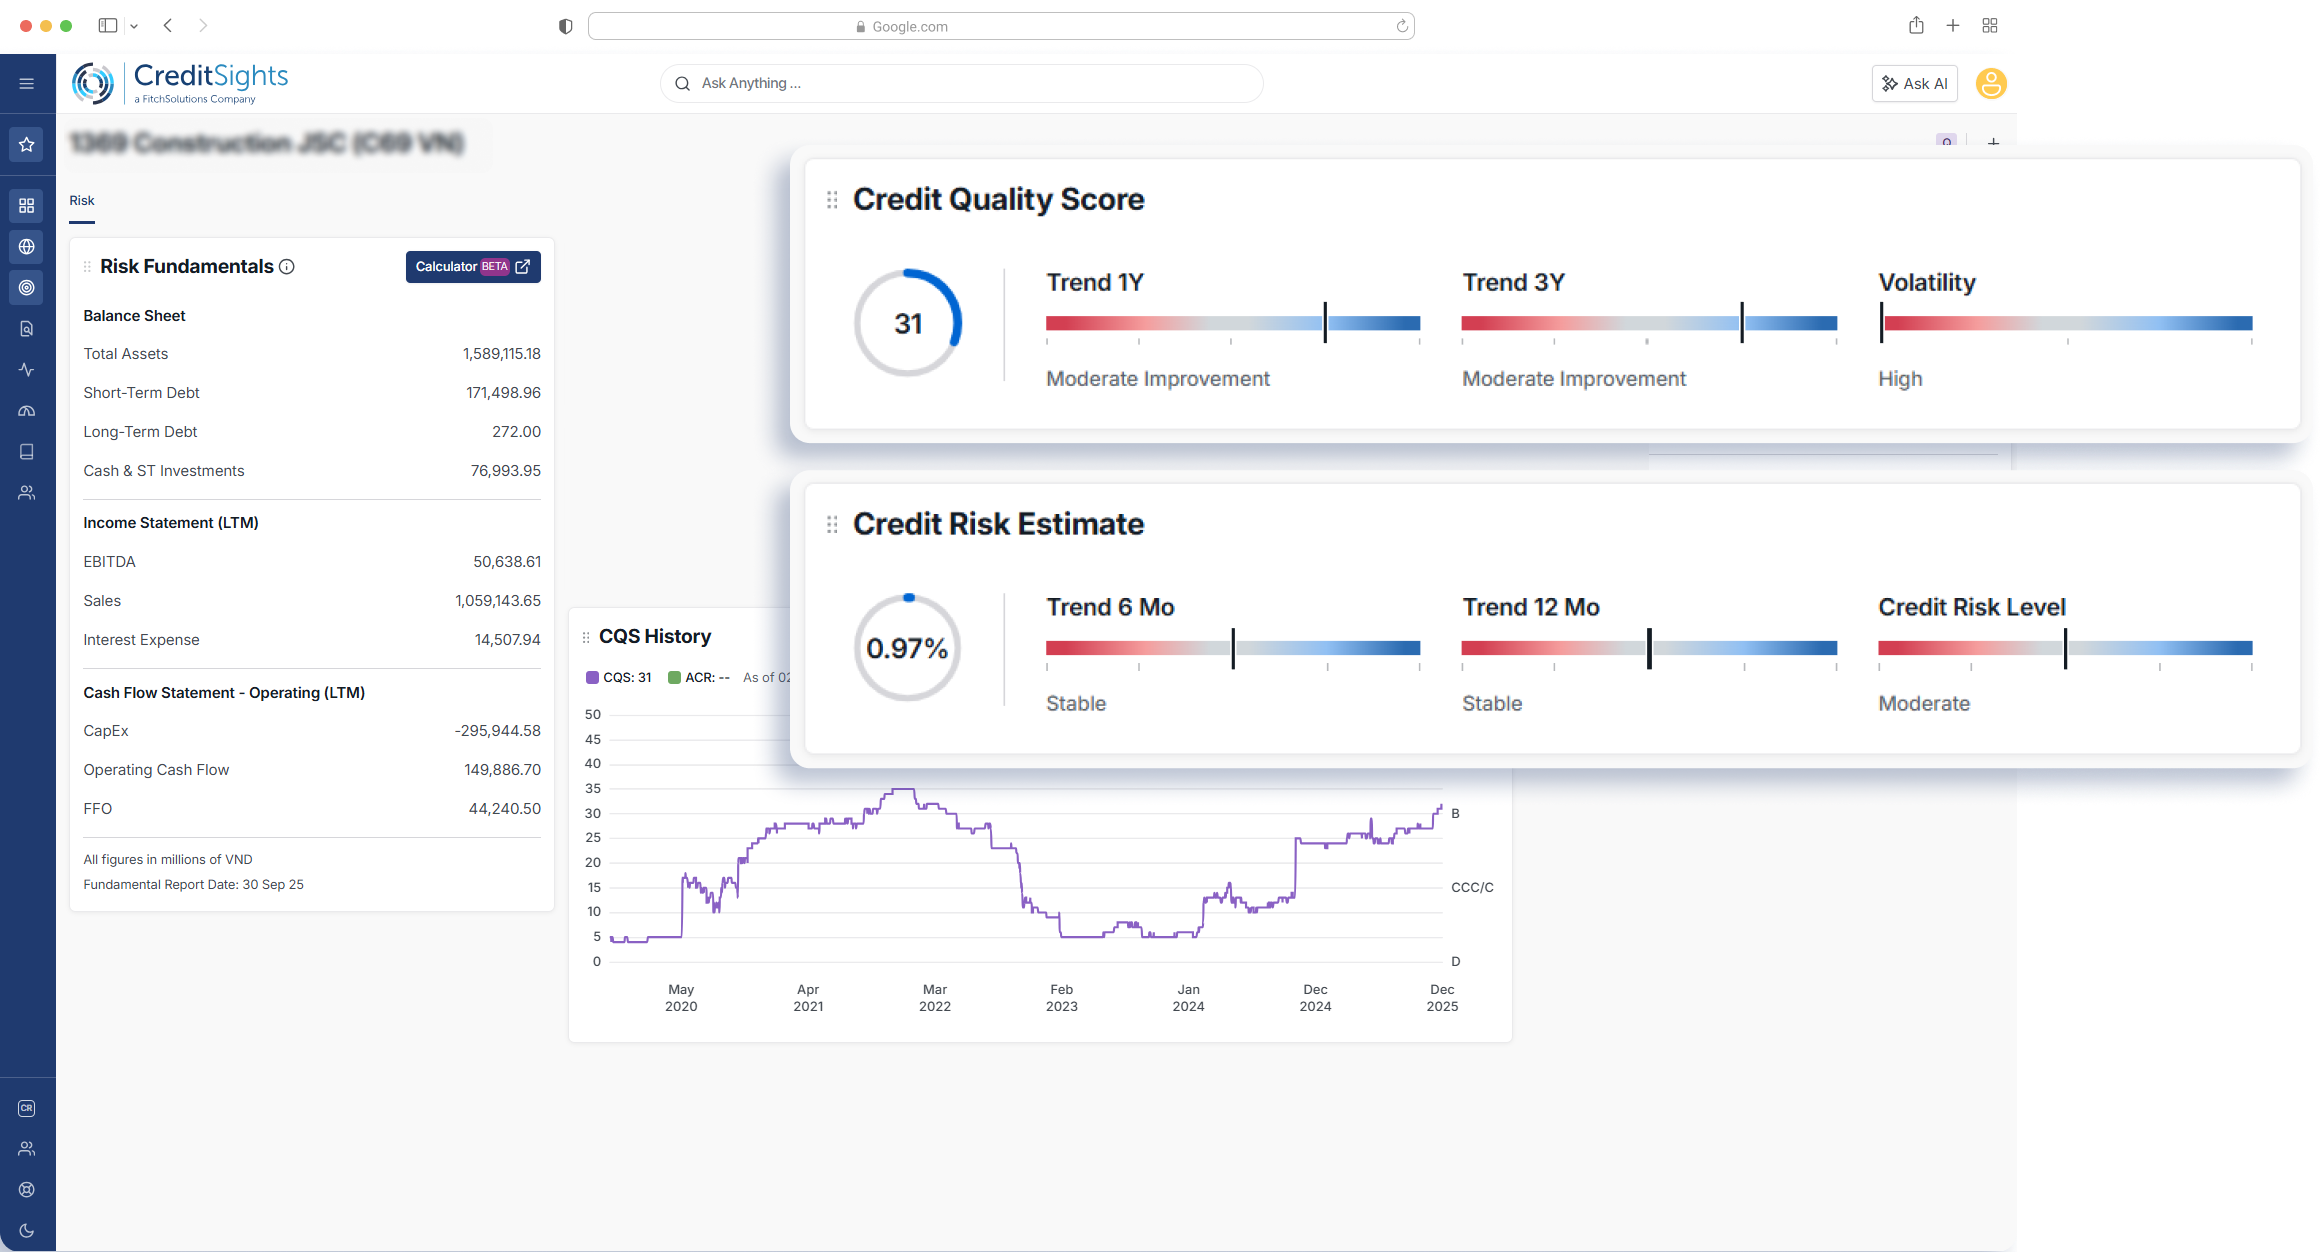The width and height of the screenshot is (2323, 1252).
Task: Open the favorites star in sidebar
Action: point(27,145)
